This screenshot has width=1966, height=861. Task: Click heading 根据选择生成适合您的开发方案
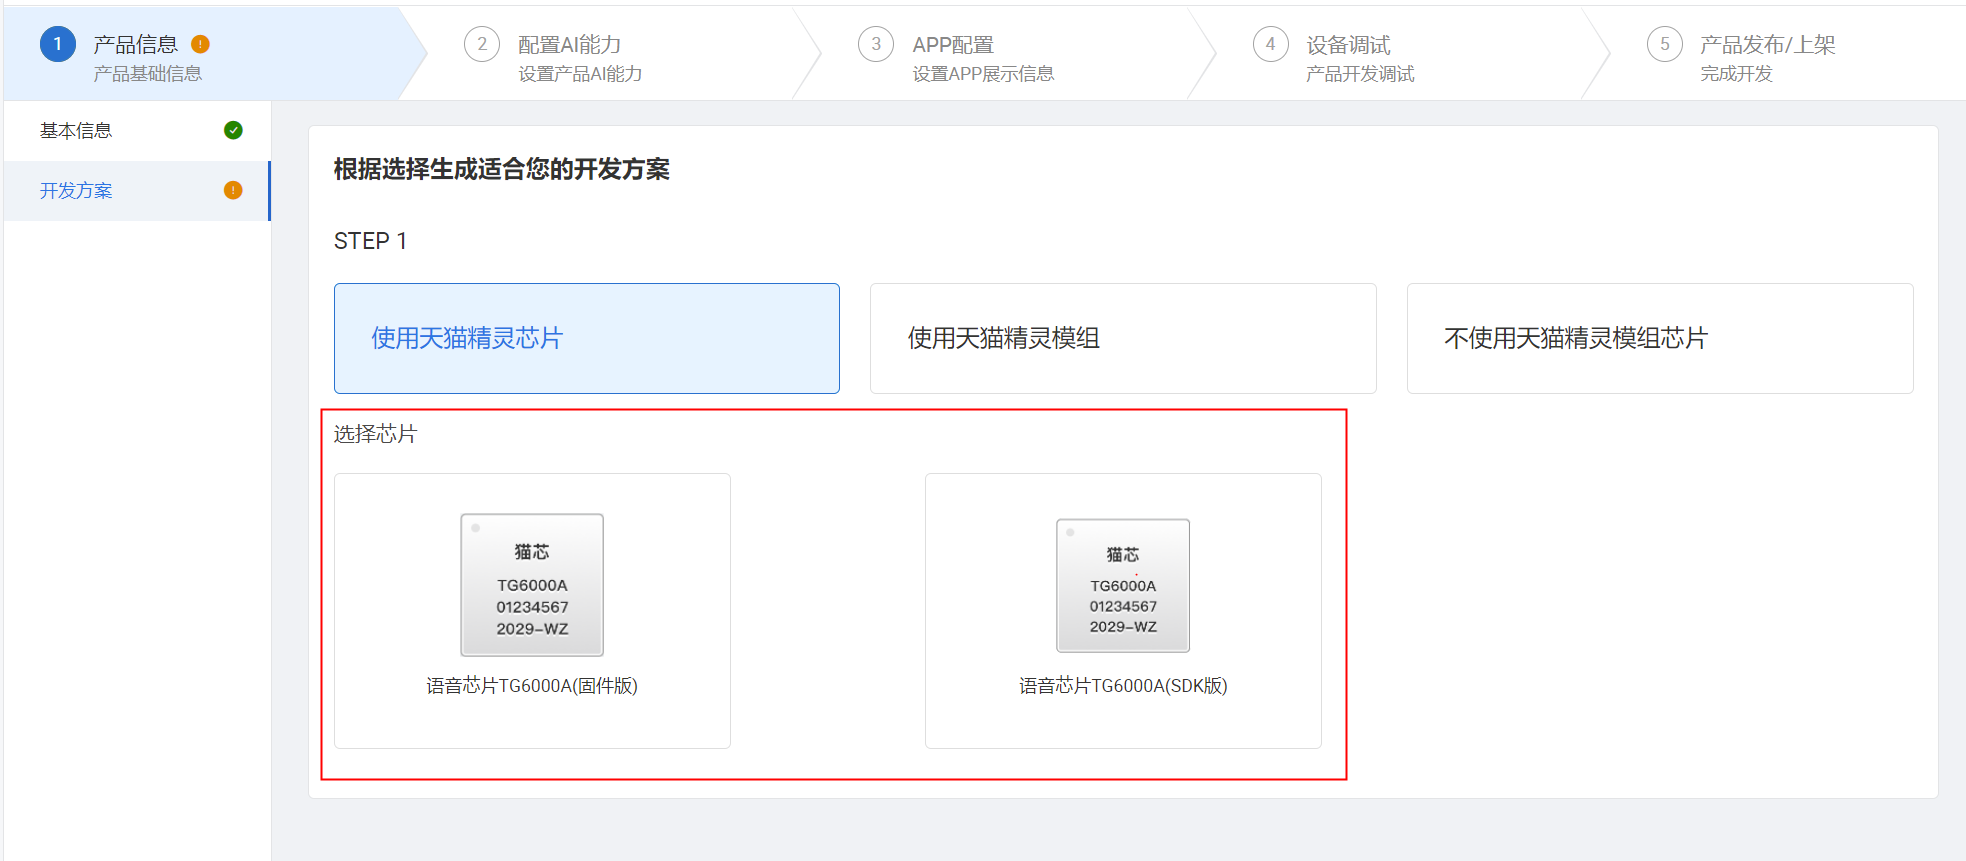[502, 169]
